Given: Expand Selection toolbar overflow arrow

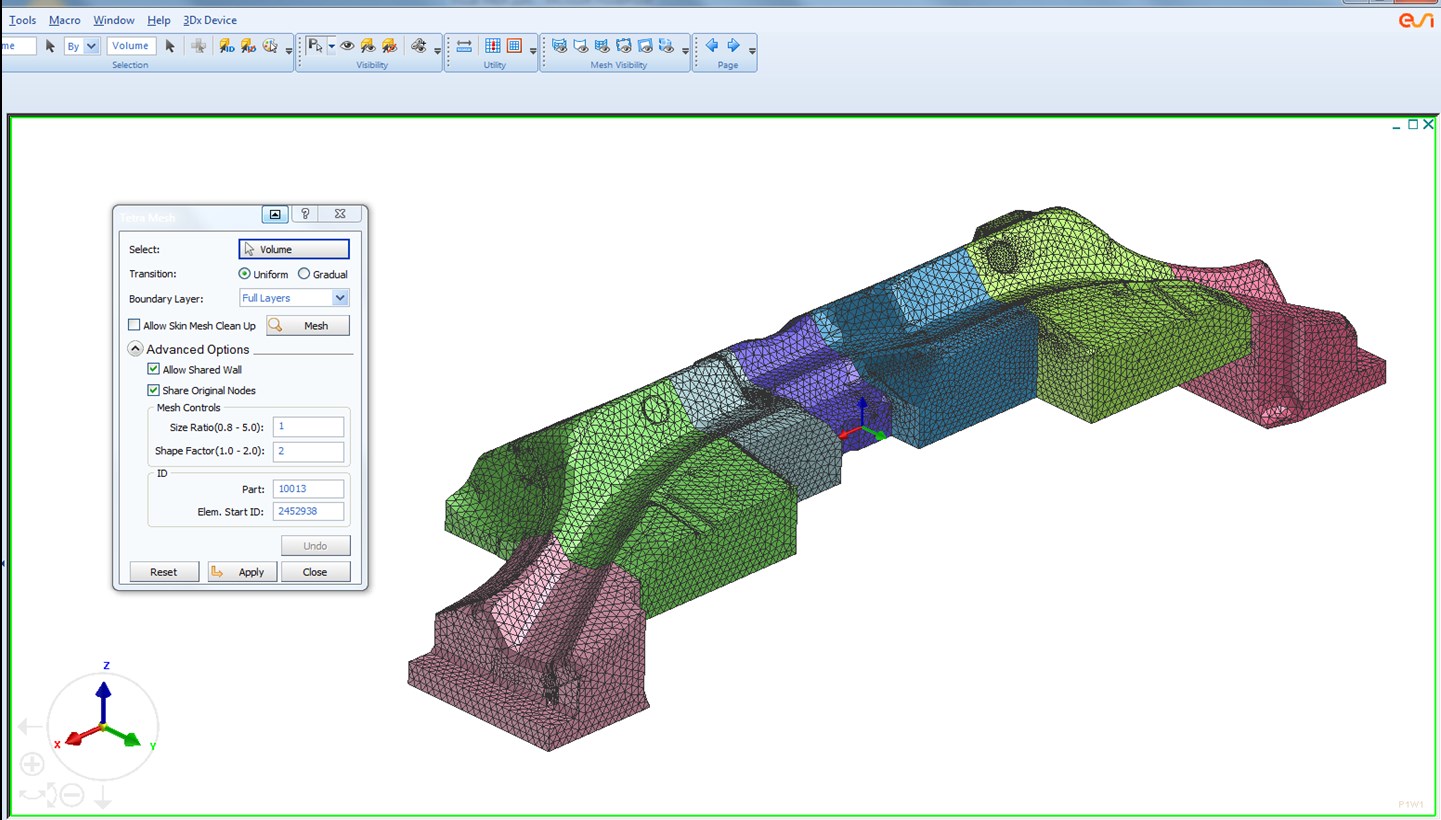Looking at the screenshot, I should [289, 50].
